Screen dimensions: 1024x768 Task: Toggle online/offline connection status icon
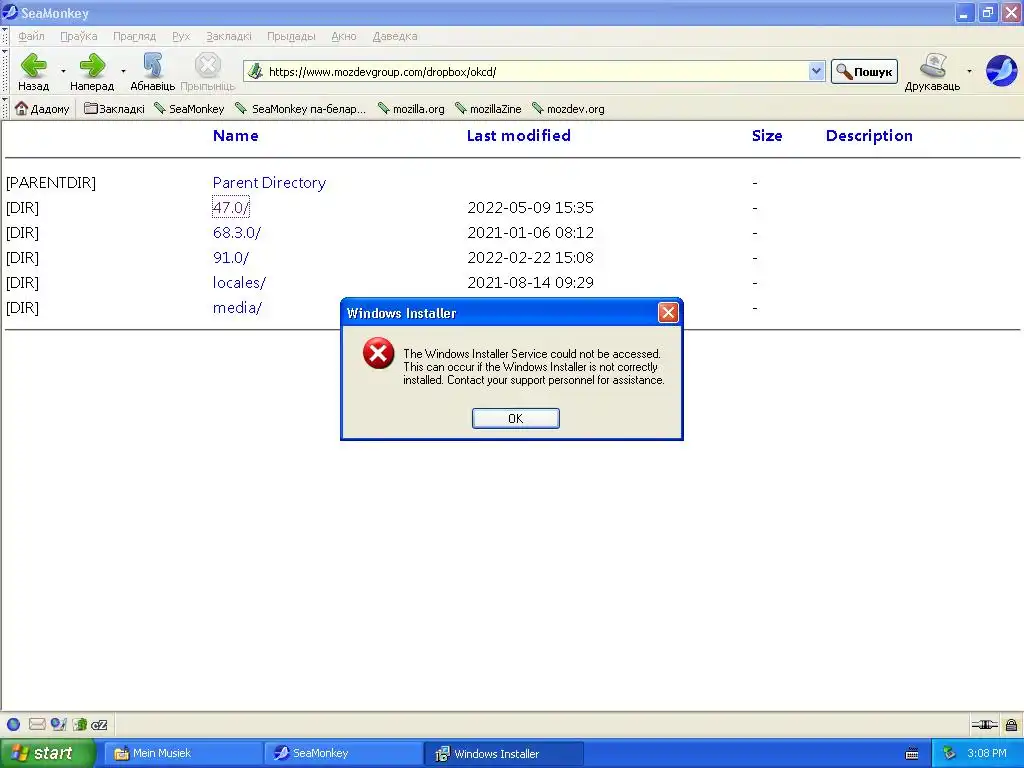click(984, 724)
